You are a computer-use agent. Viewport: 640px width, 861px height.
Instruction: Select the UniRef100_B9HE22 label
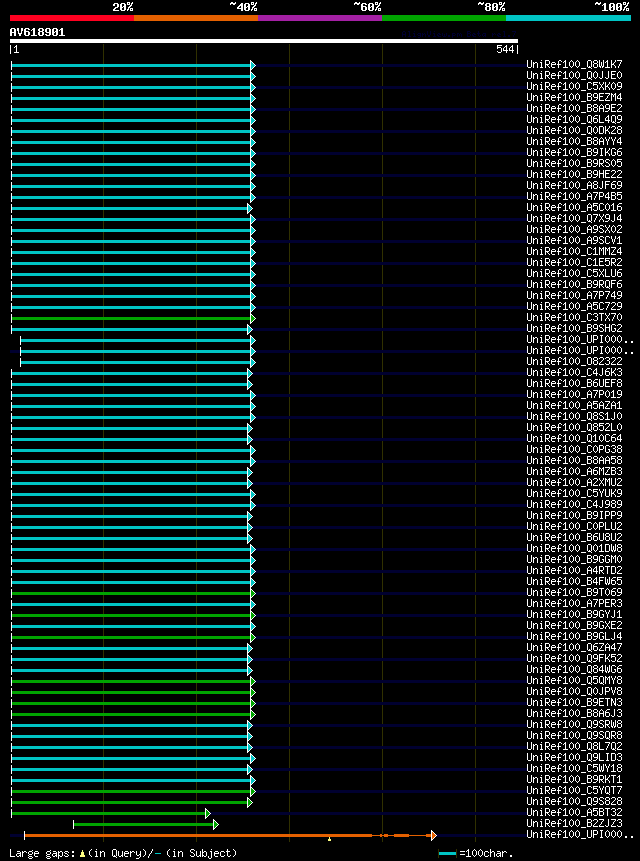[x=574, y=174]
